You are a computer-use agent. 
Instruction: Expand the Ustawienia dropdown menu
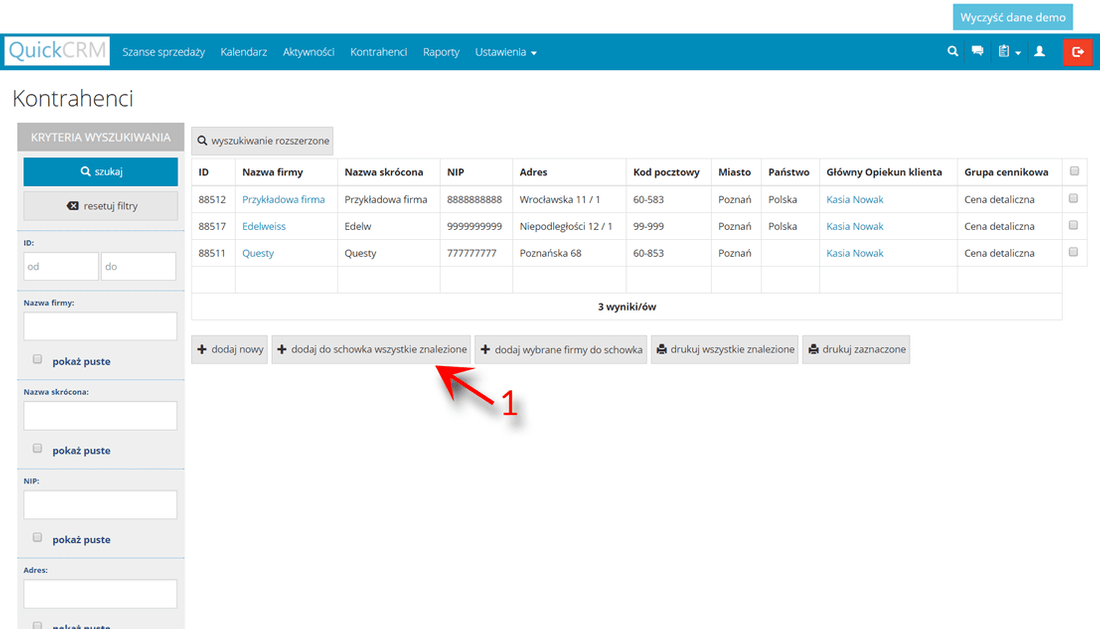tap(505, 52)
